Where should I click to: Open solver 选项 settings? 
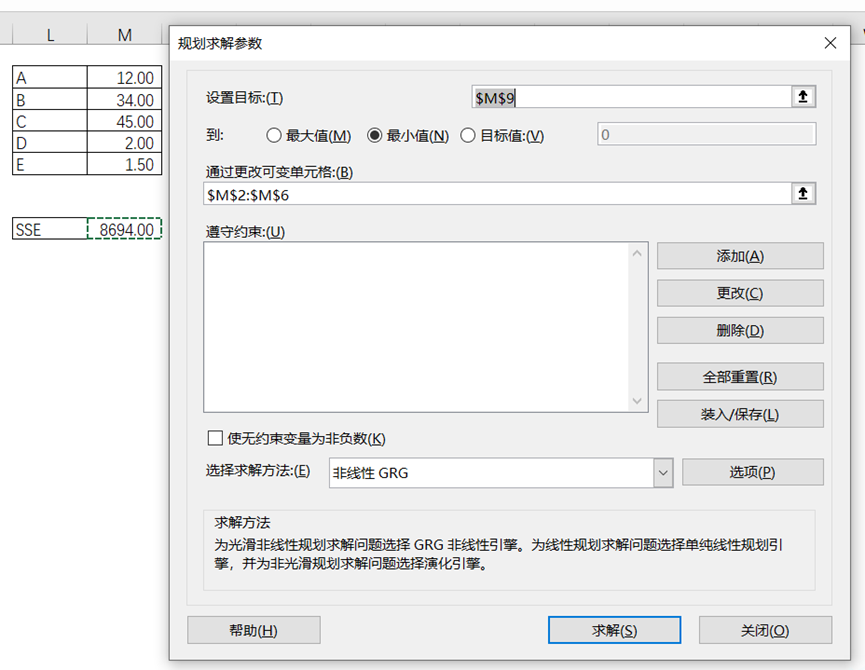[x=752, y=473]
